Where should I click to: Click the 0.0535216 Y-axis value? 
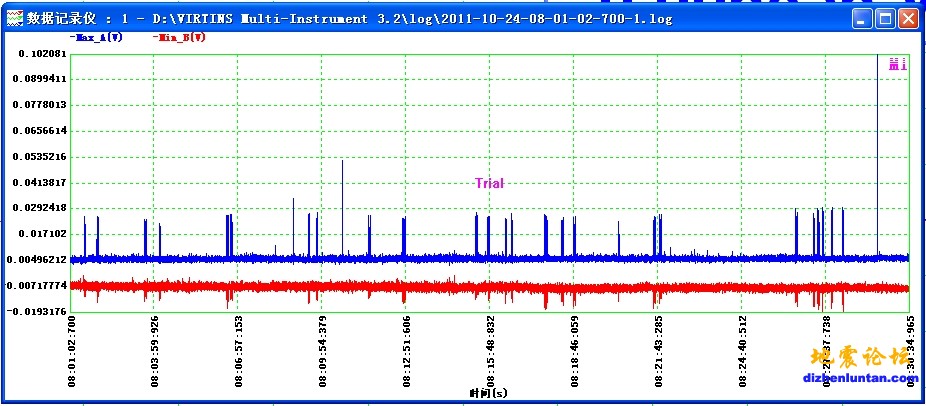41,157
